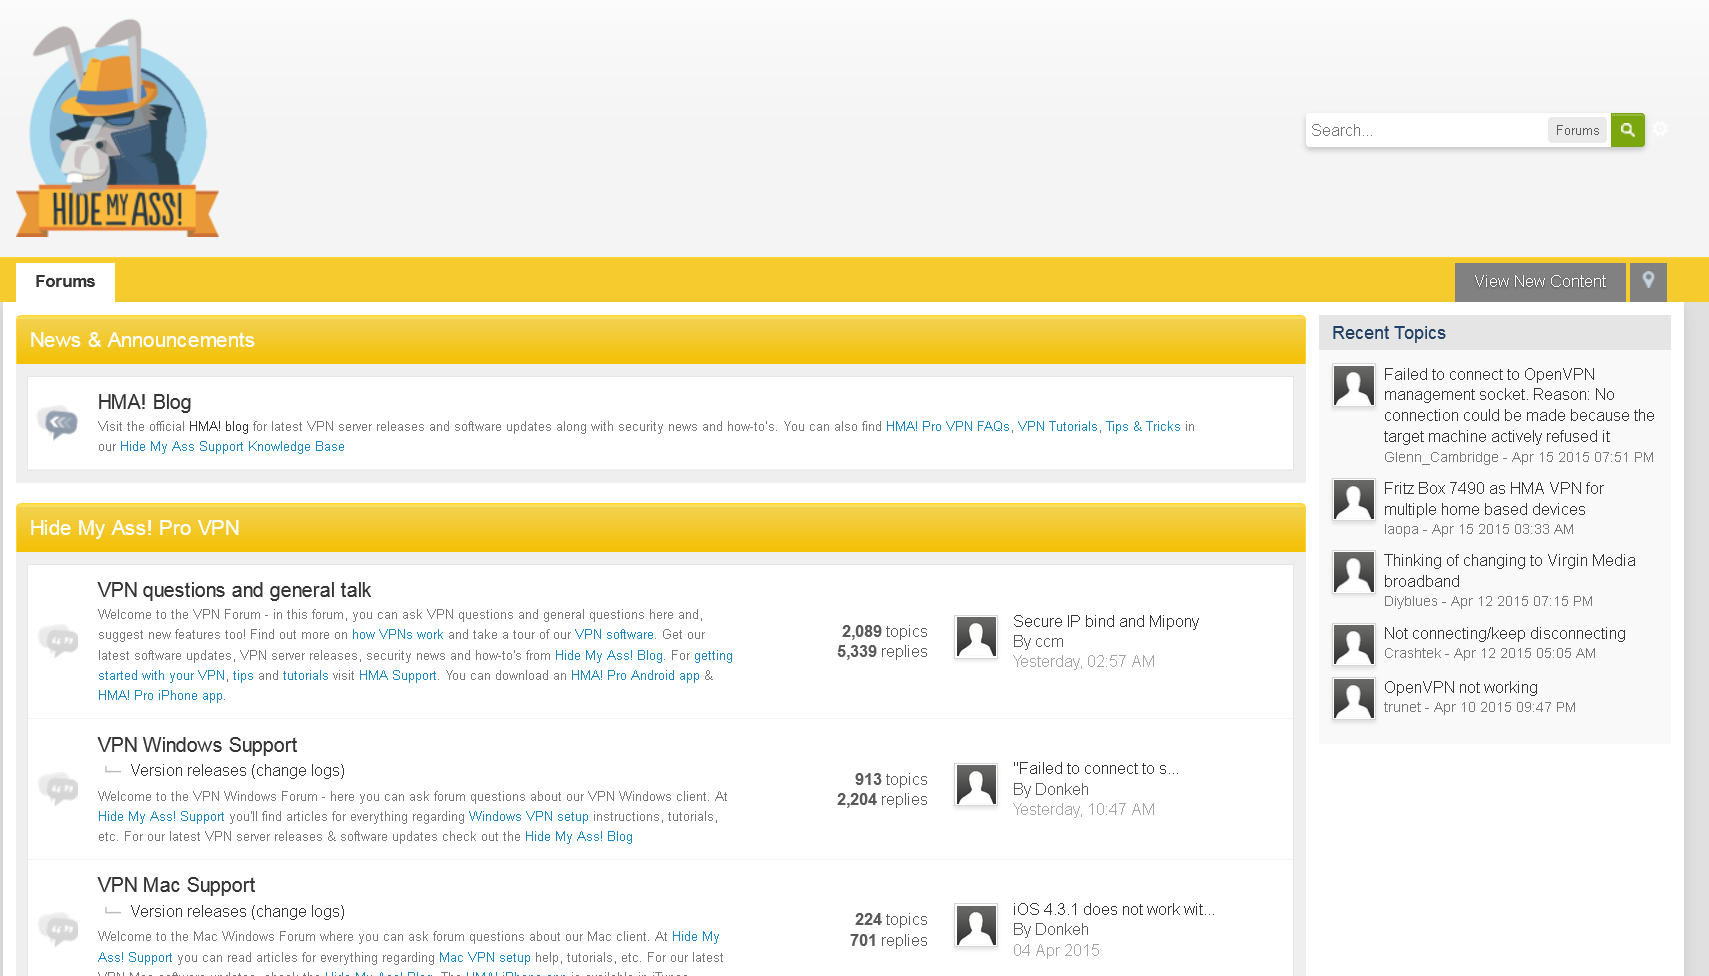Open "Thinking of changing to Virgin Media" topic
Image resolution: width=1709 pixels, height=976 pixels.
click(x=1510, y=571)
